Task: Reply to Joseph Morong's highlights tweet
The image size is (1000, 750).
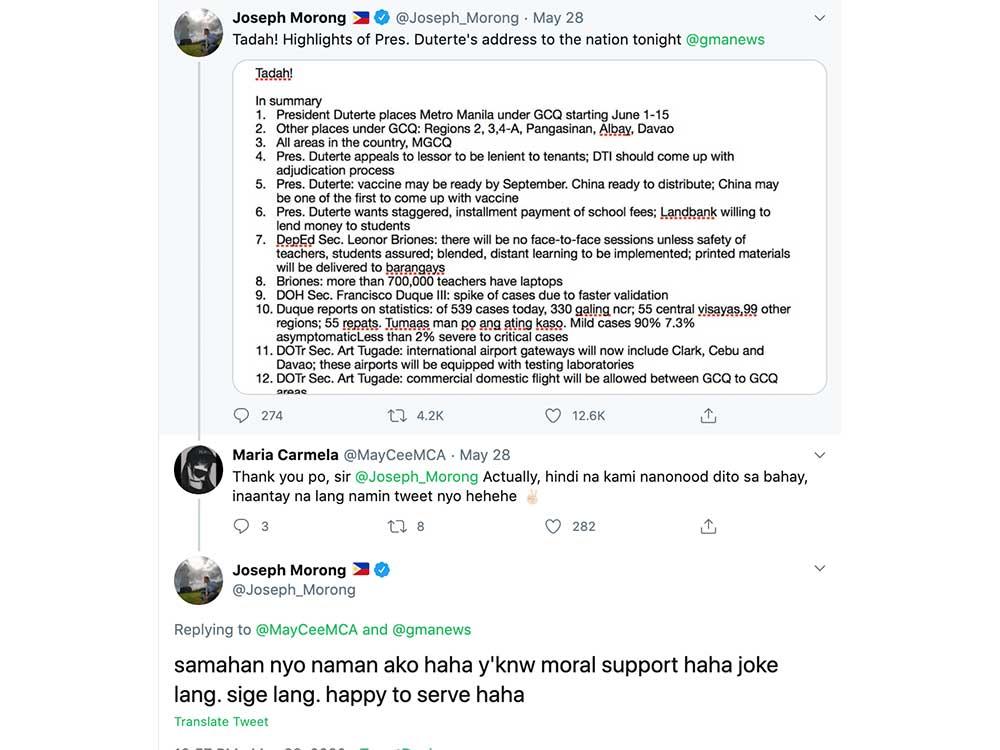Action: [241, 415]
